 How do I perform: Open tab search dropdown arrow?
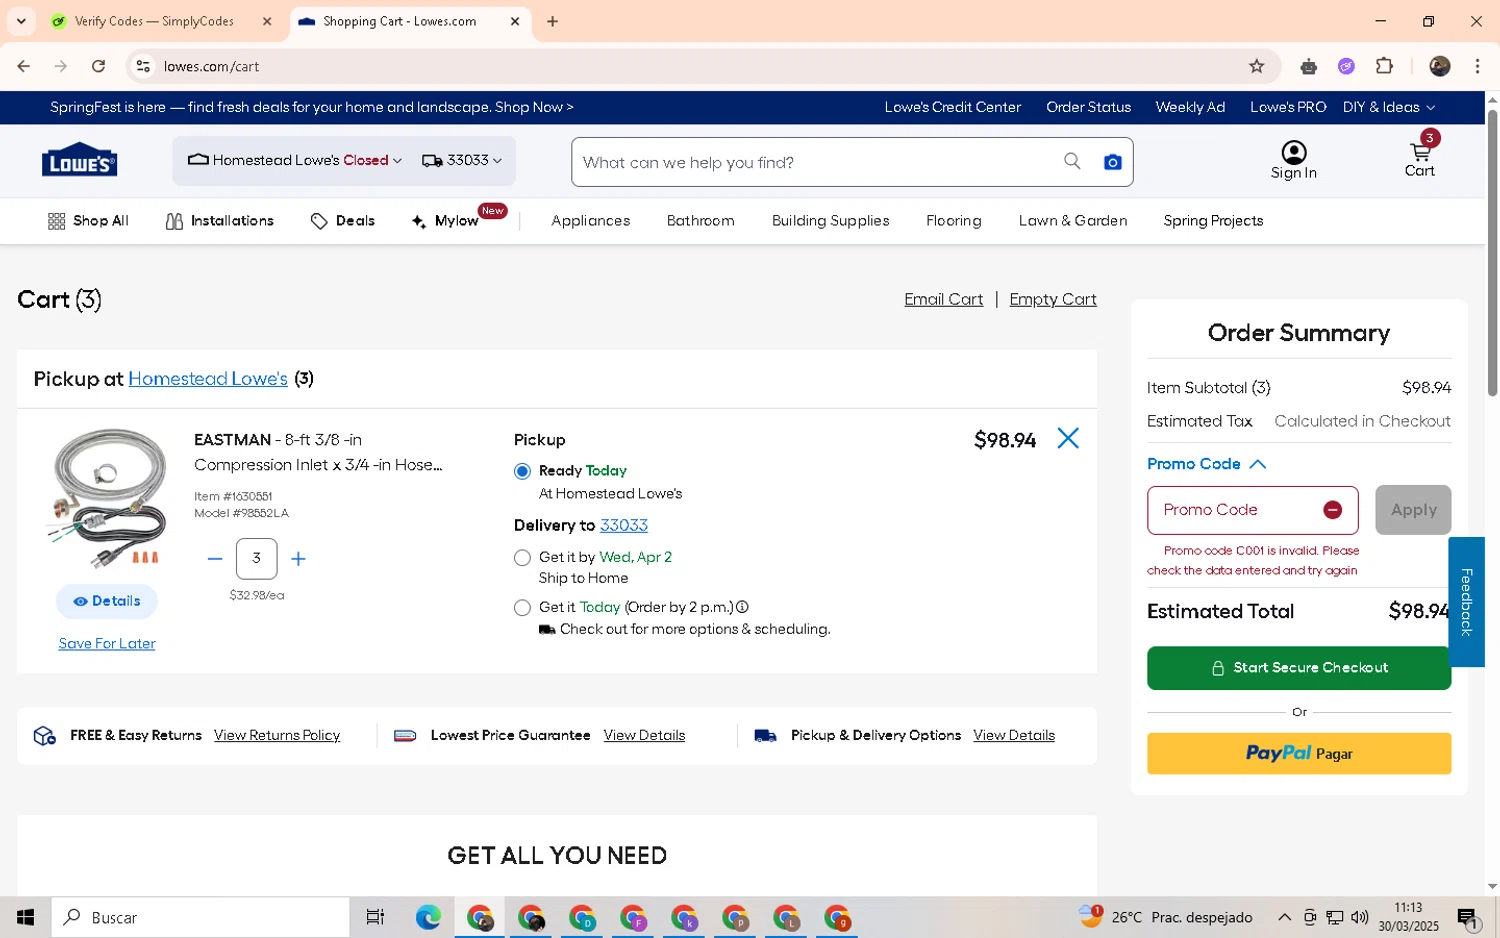[21, 21]
